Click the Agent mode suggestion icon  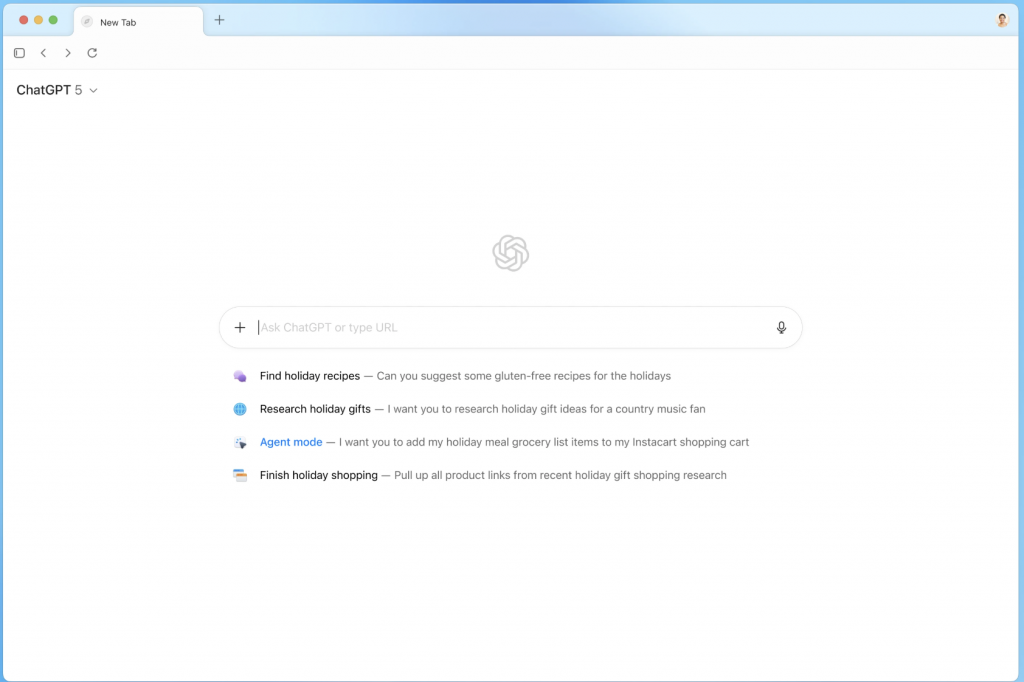click(240, 441)
